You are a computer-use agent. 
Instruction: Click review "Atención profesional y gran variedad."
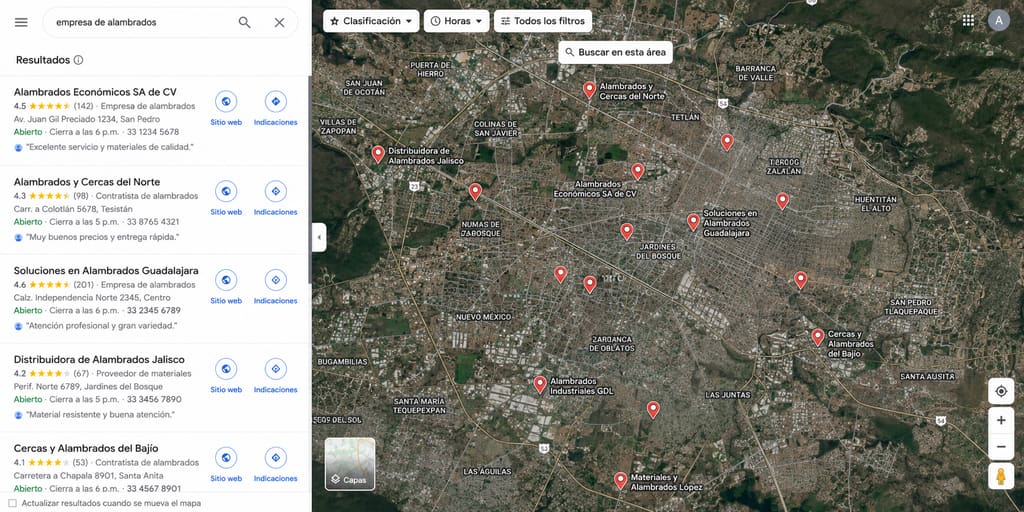[101, 326]
